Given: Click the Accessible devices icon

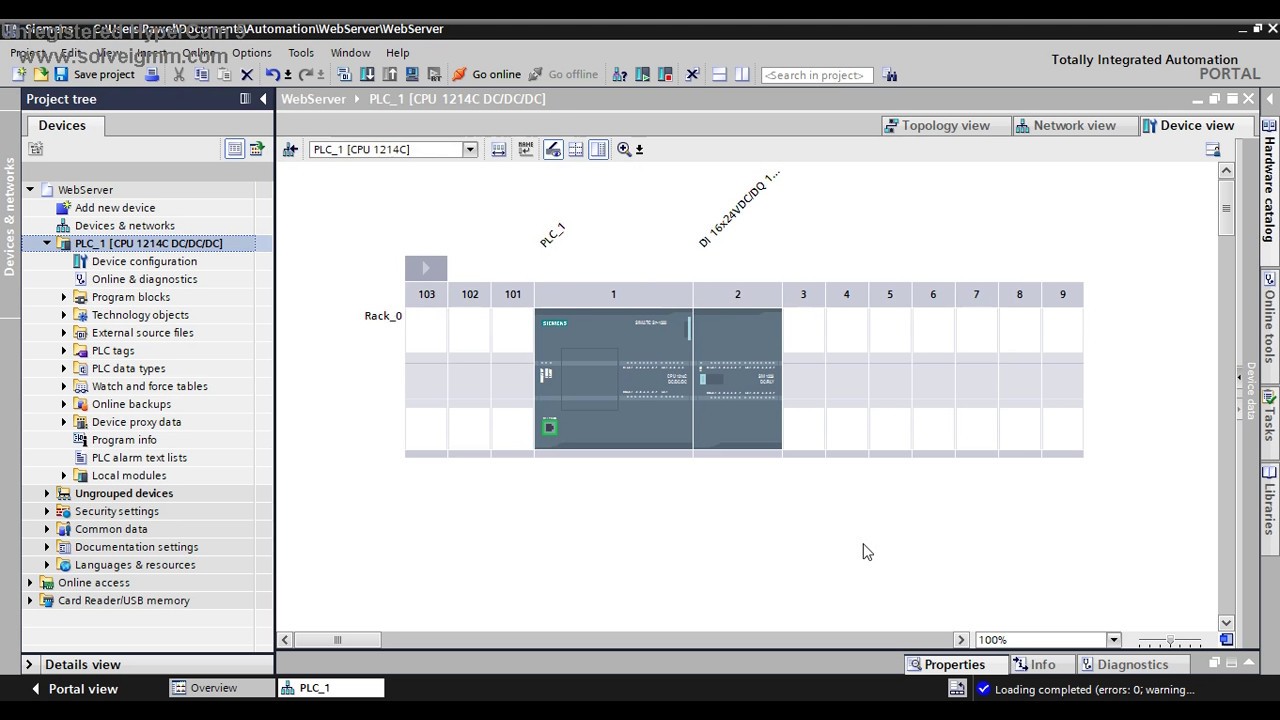Looking at the screenshot, I should click(x=620, y=74).
